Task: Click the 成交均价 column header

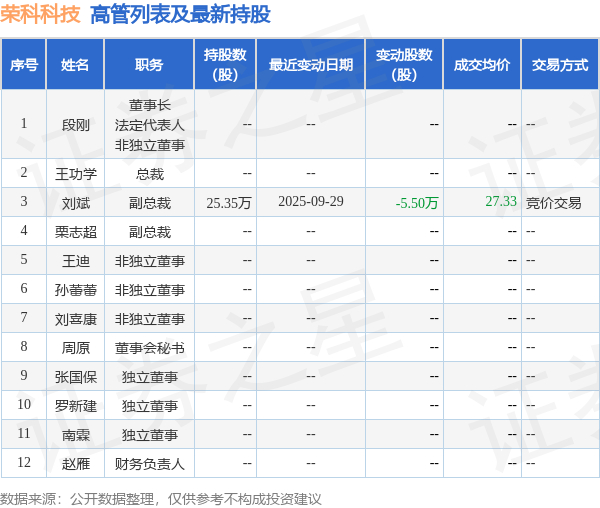Action: 482,65
